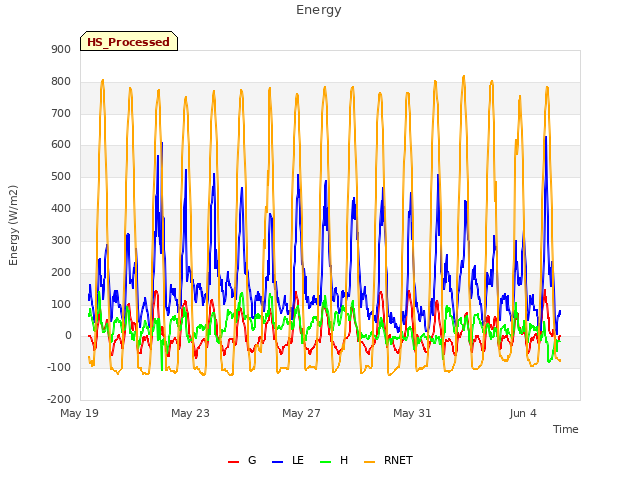
Task: Click the Energy (W/m2) axis label
Action: pyautogui.click(x=13, y=225)
